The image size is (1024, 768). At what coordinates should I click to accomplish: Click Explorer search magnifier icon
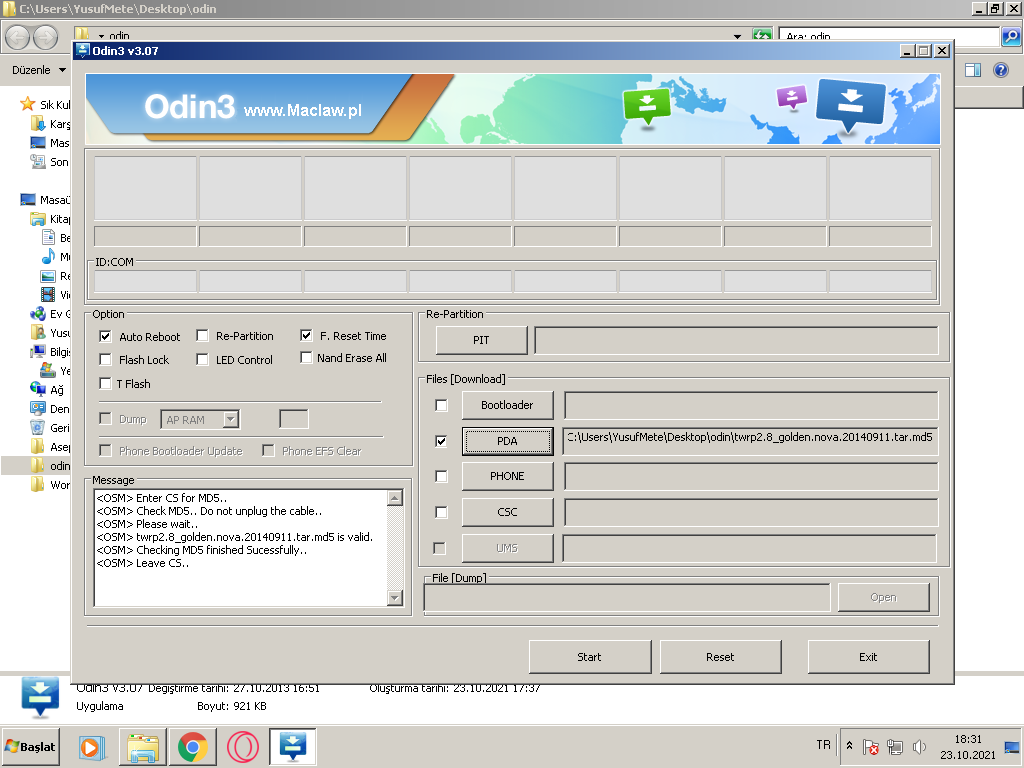point(1011,37)
